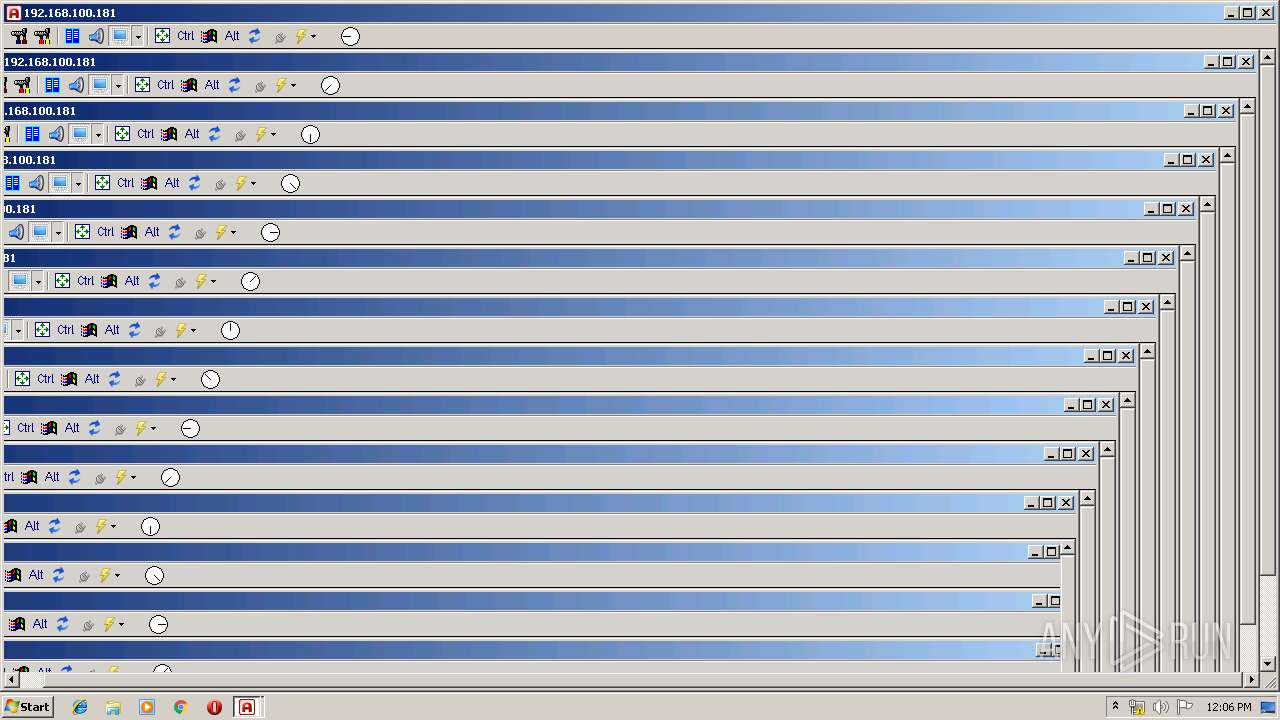The width and height of the screenshot is (1280, 720).
Task: Switch outermost window to full screen mode
Action: (163, 36)
